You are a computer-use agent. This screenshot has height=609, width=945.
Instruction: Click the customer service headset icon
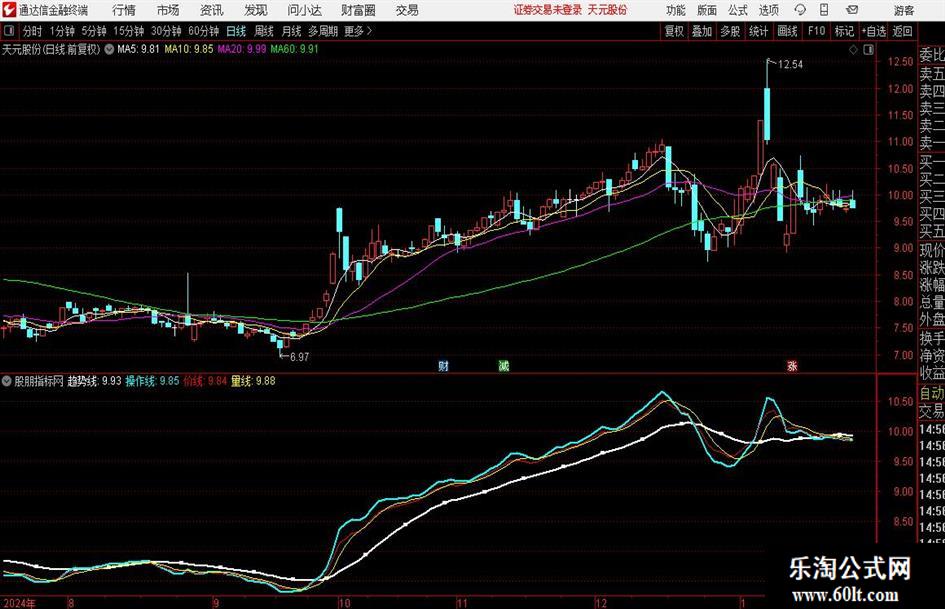[x=800, y=10]
